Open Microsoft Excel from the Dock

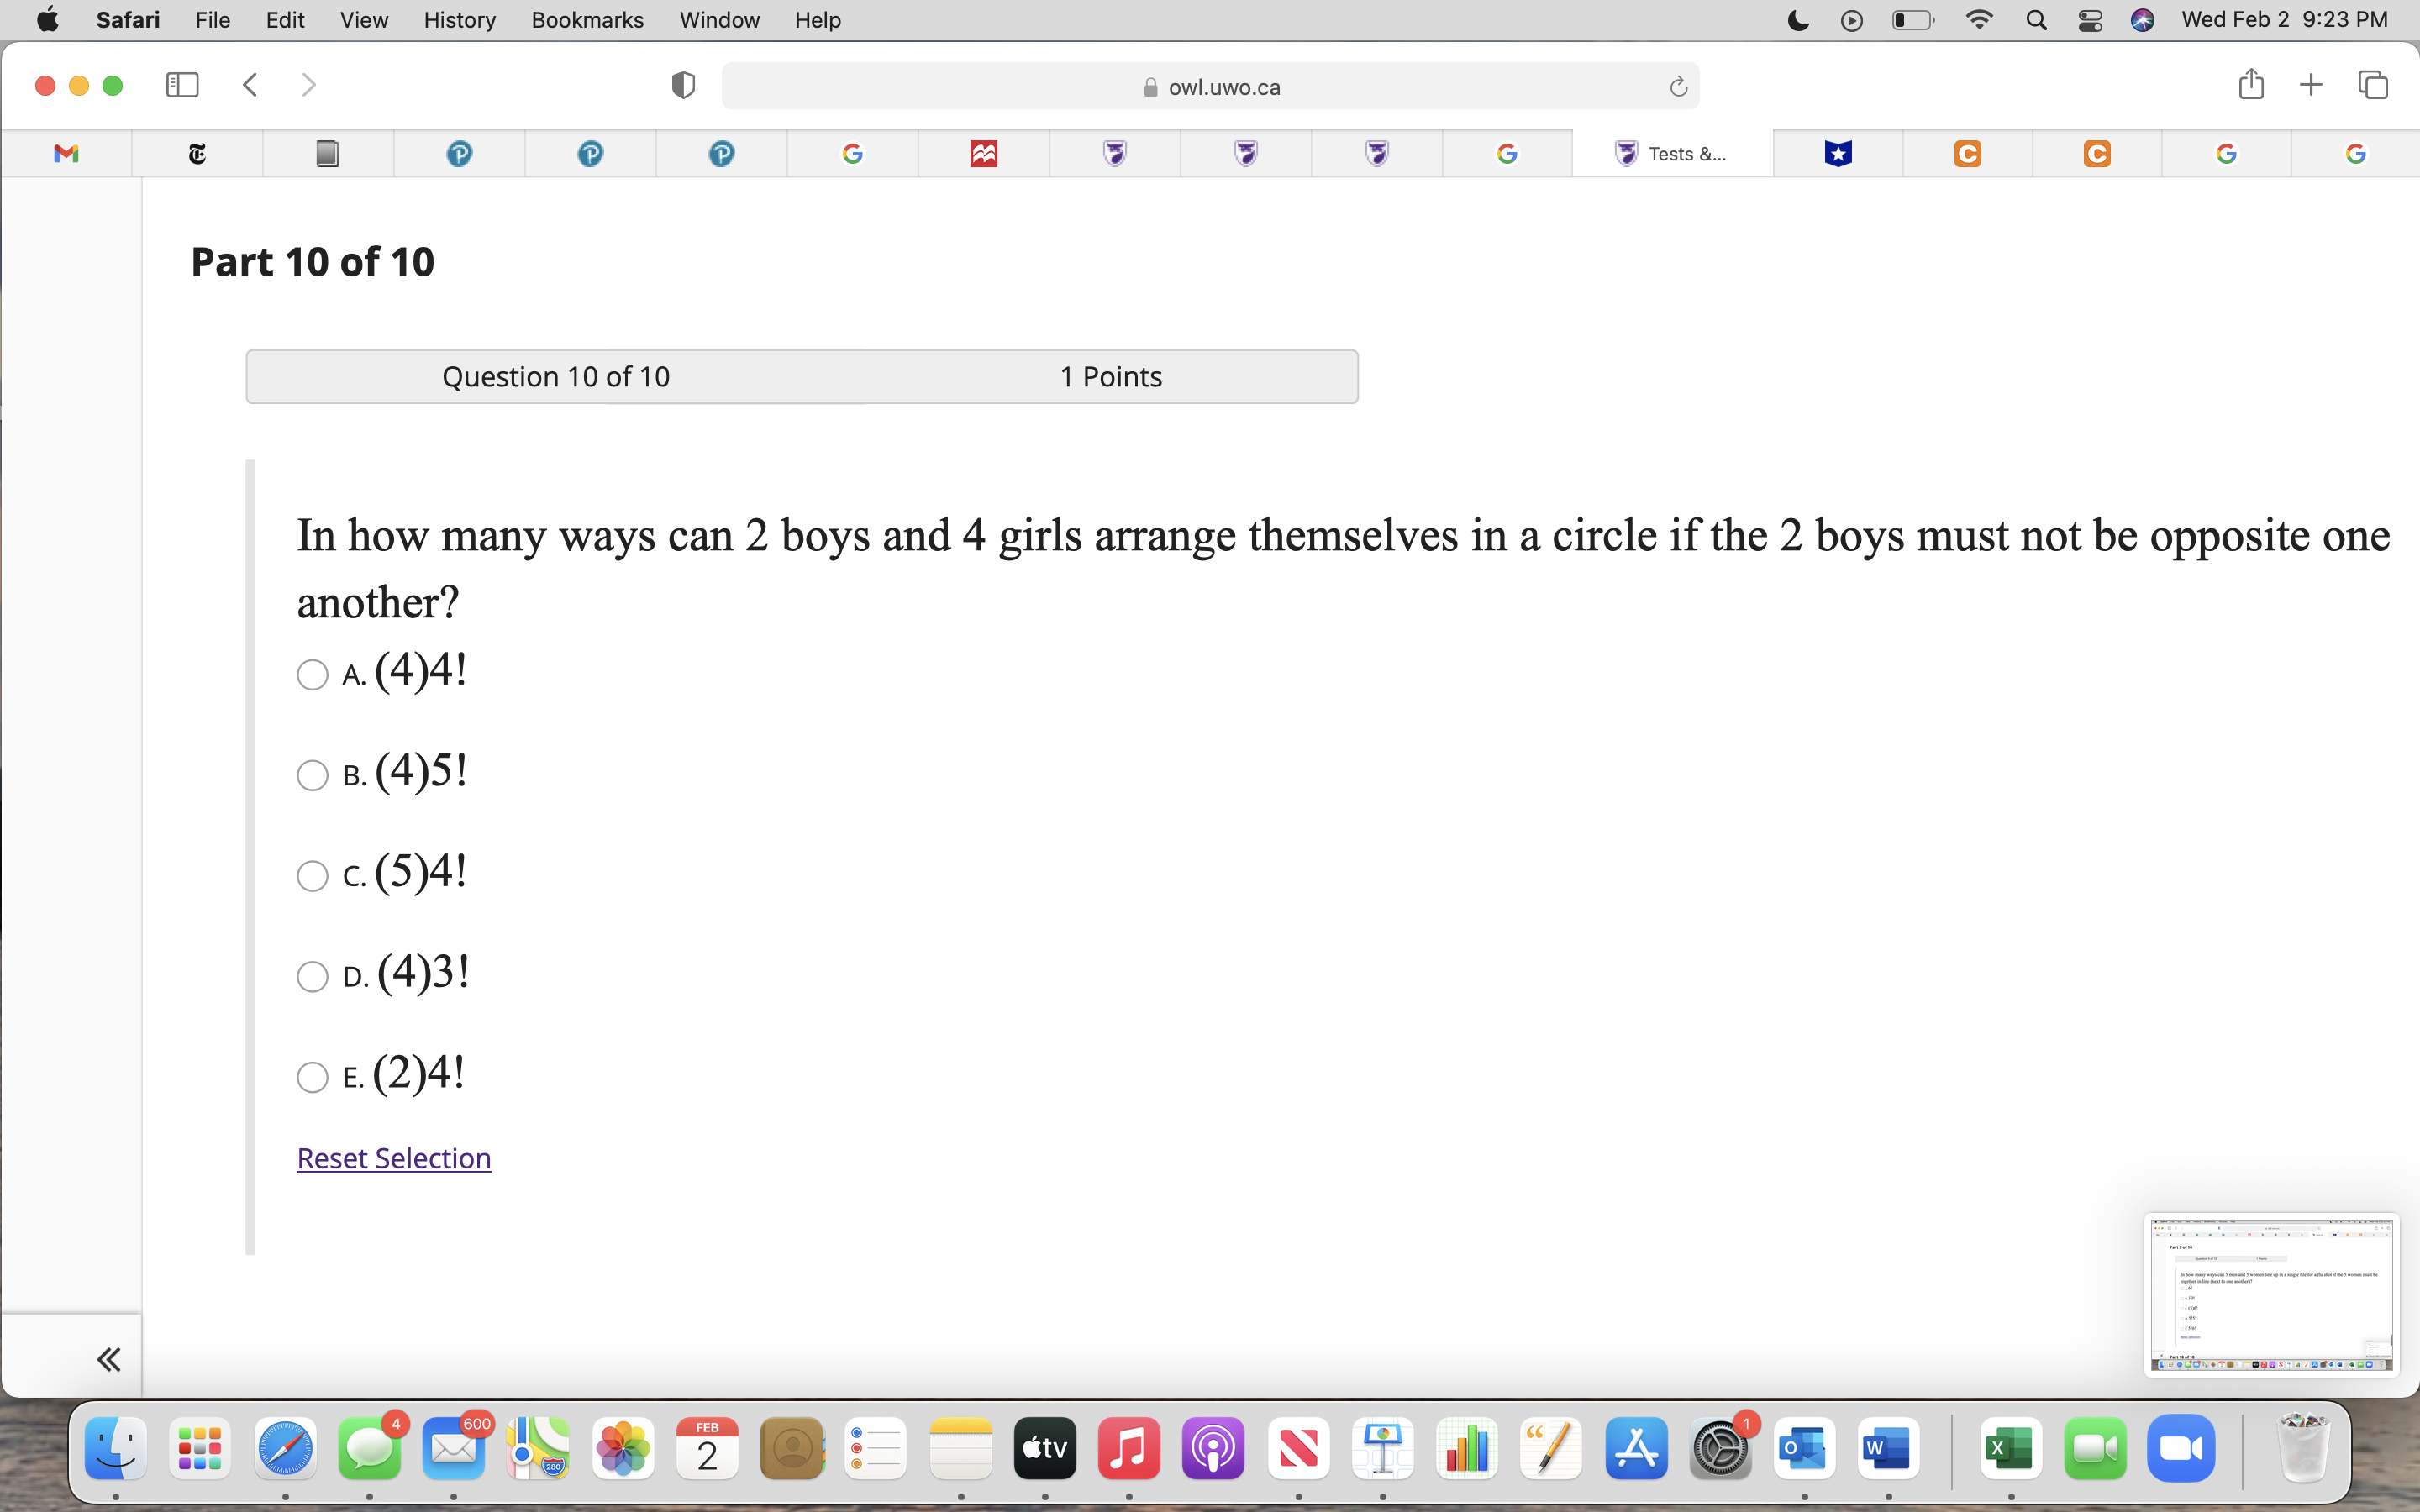(2011, 1447)
